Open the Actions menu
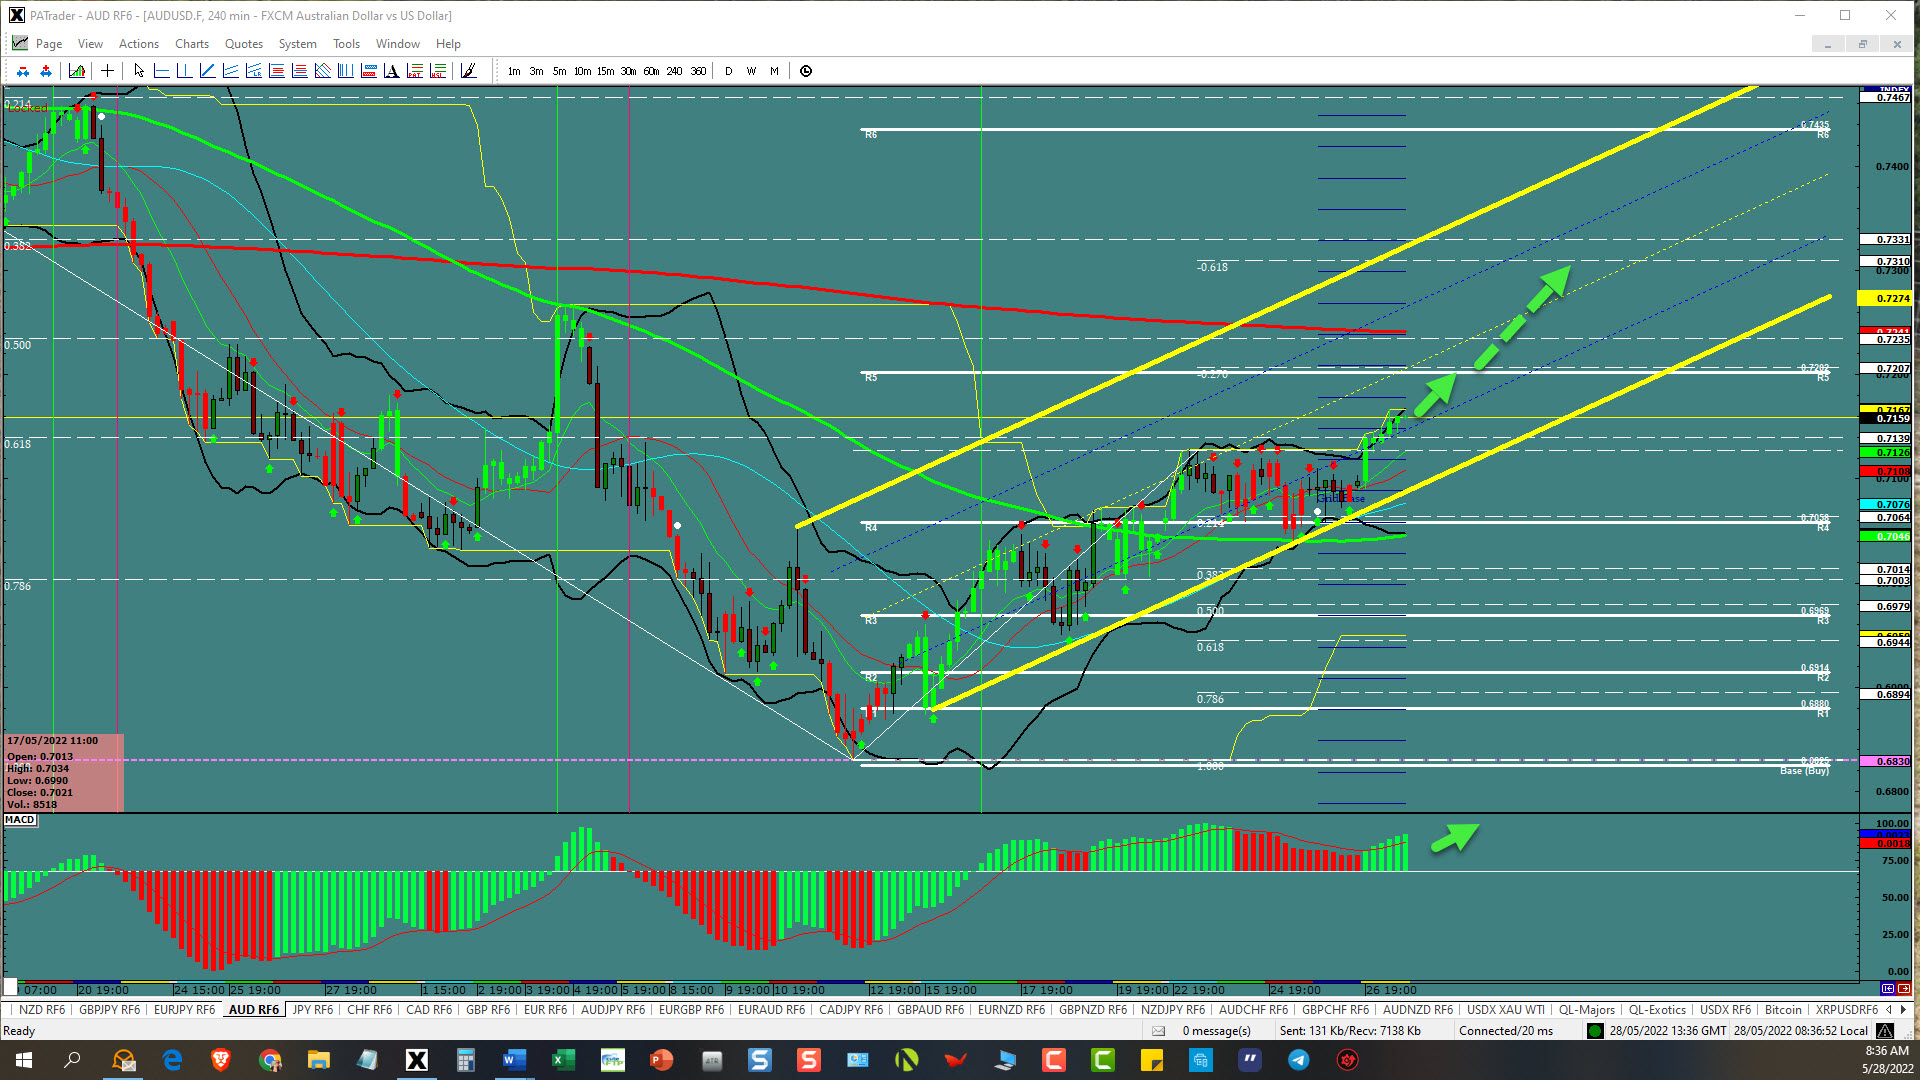This screenshot has width=1920, height=1080. tap(139, 44)
